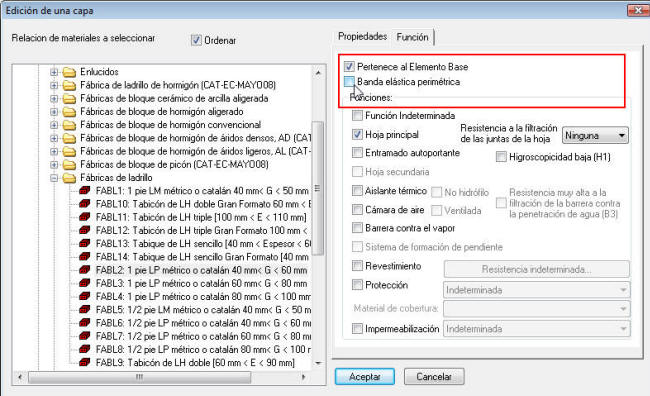The width and height of the screenshot is (650, 396).
Task: Select FABL2: 1 pie LP métrico item
Action: coord(201,270)
